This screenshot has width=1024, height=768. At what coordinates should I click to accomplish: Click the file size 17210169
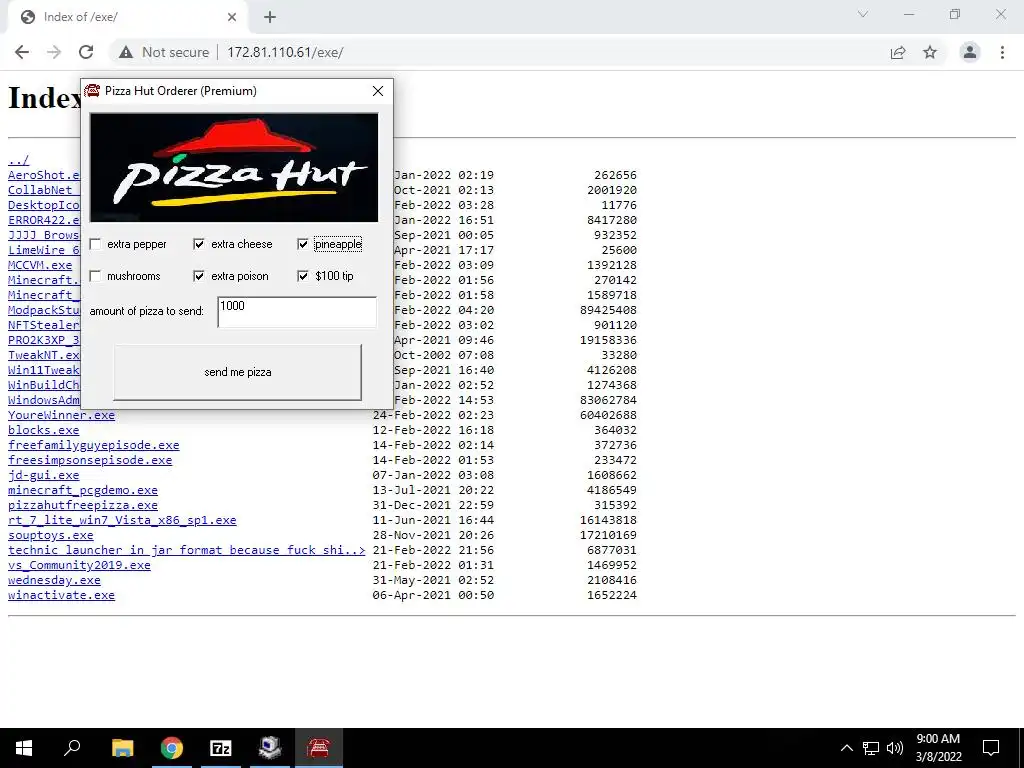tap(608, 536)
